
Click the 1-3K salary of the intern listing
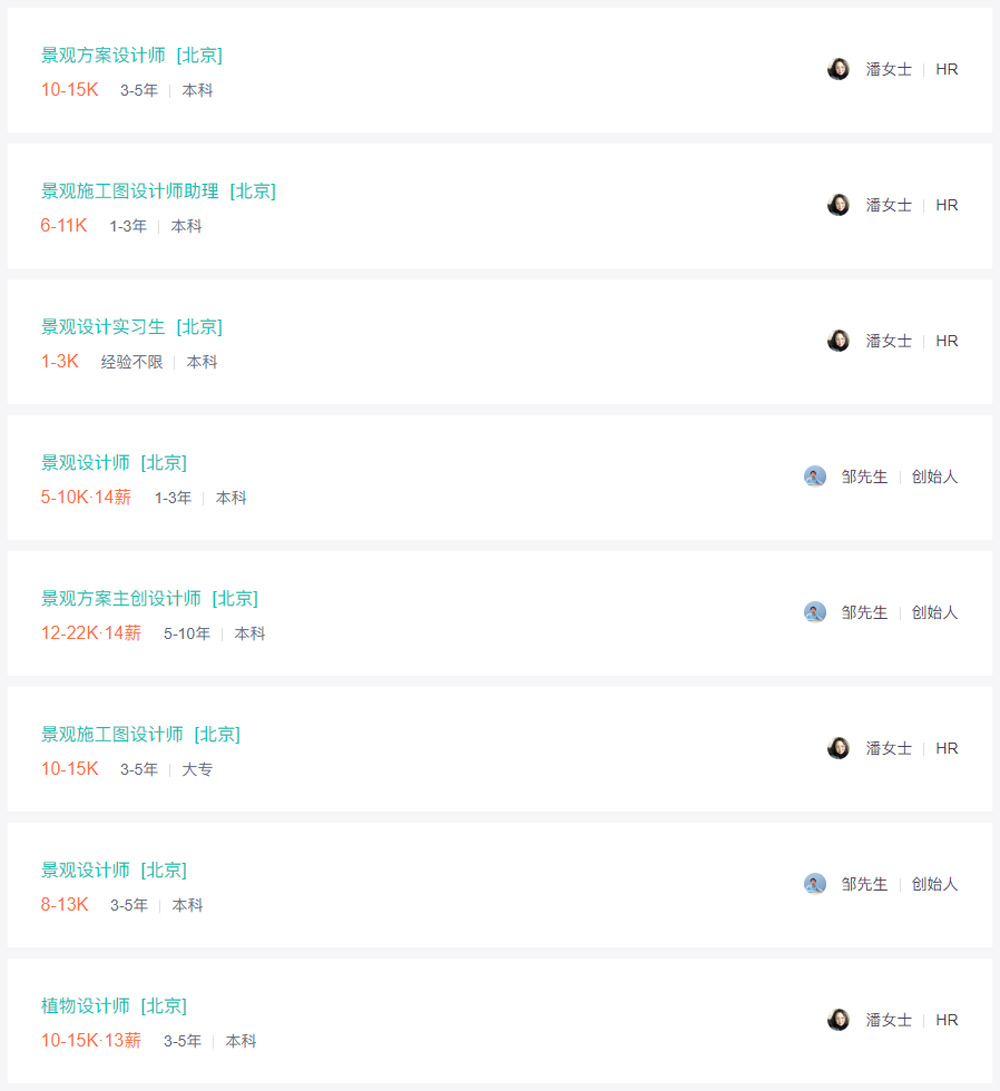(60, 361)
